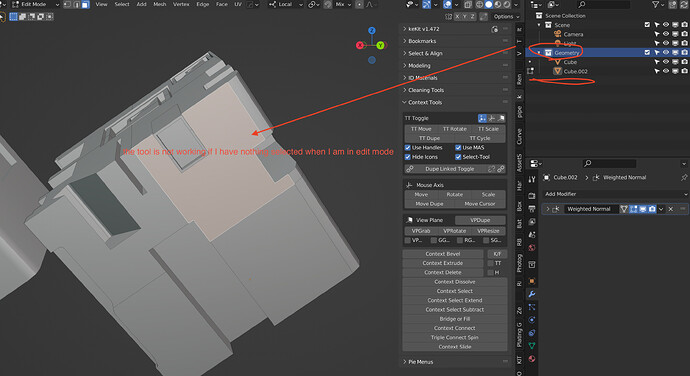Select edge selection mode icon

point(77,4)
